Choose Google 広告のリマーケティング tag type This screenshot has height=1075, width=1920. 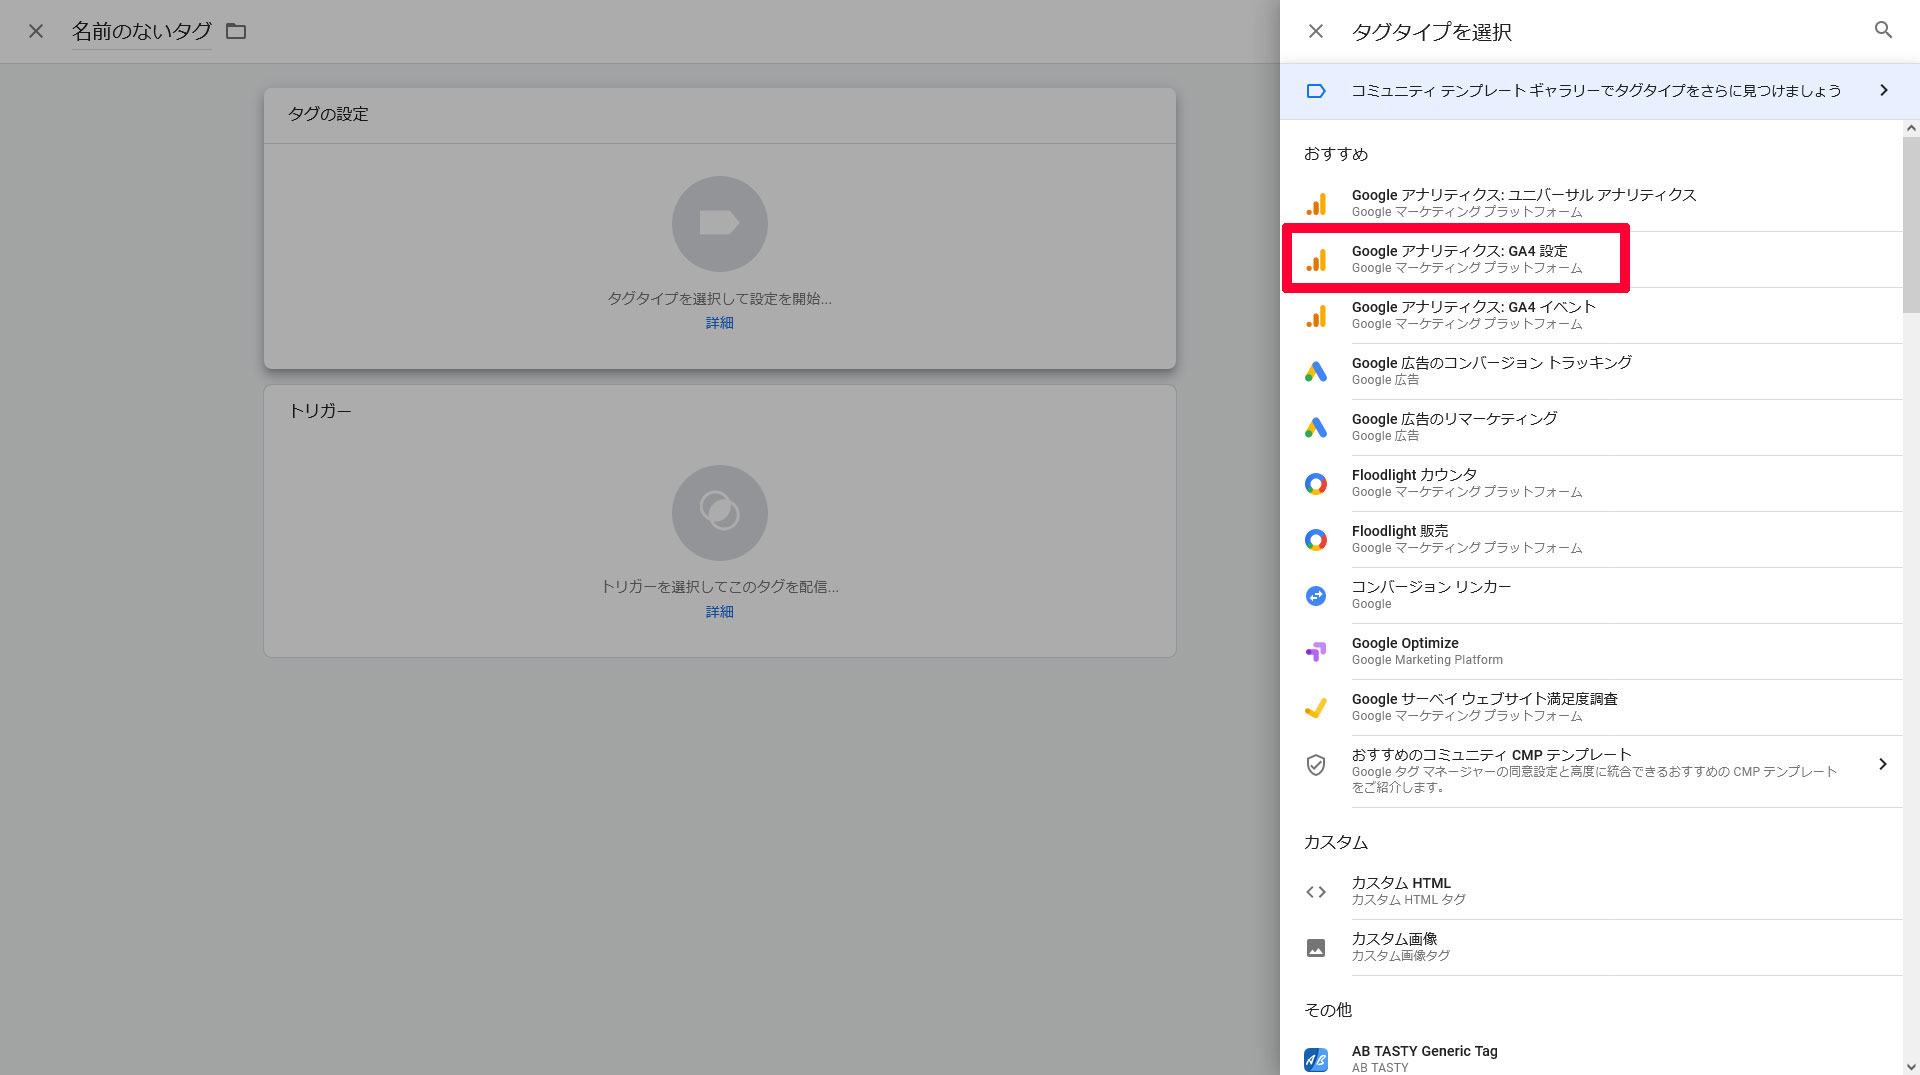(x=1591, y=428)
